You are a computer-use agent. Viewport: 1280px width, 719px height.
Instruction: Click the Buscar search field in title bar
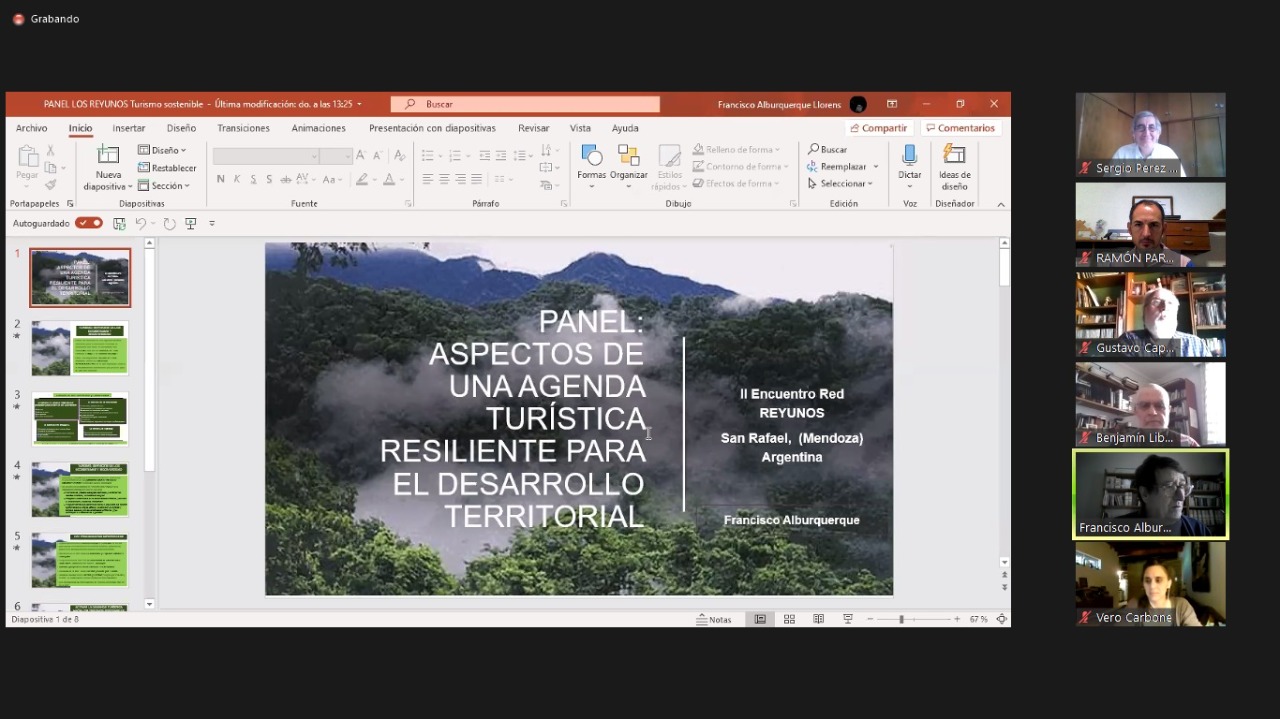(x=525, y=104)
